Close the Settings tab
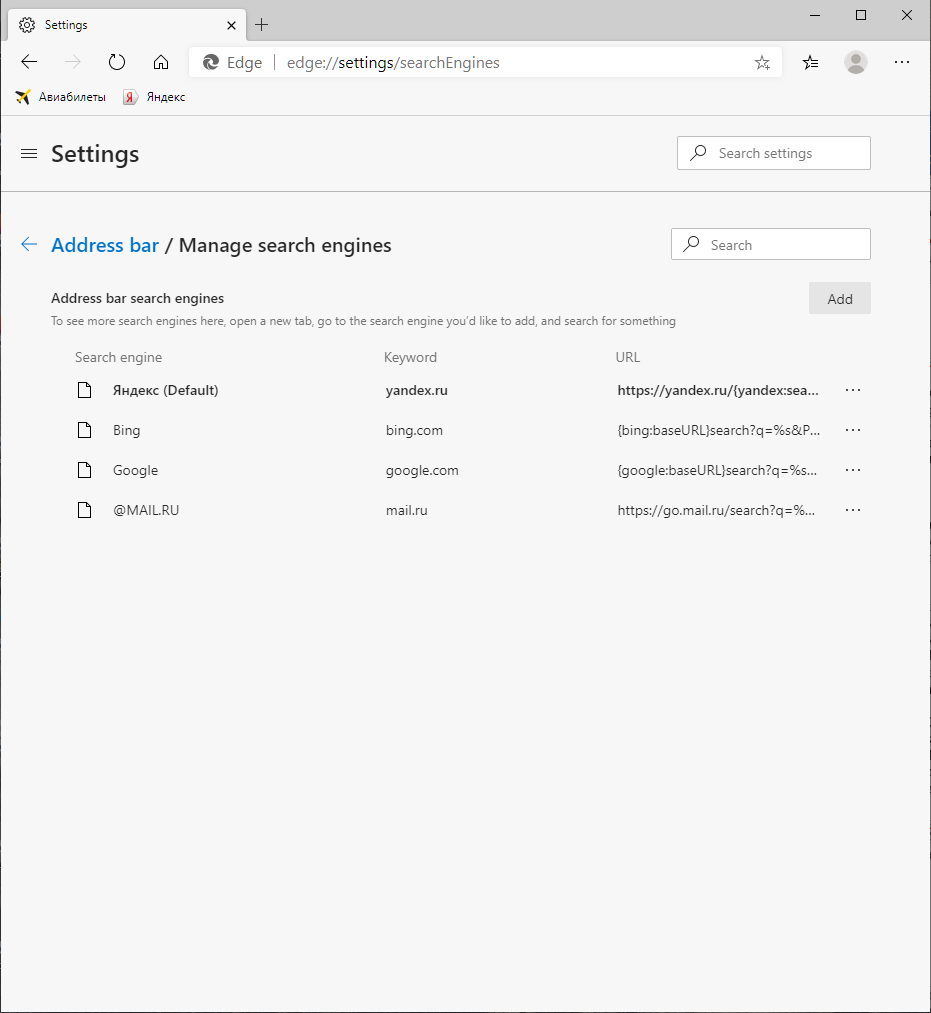 click(231, 25)
